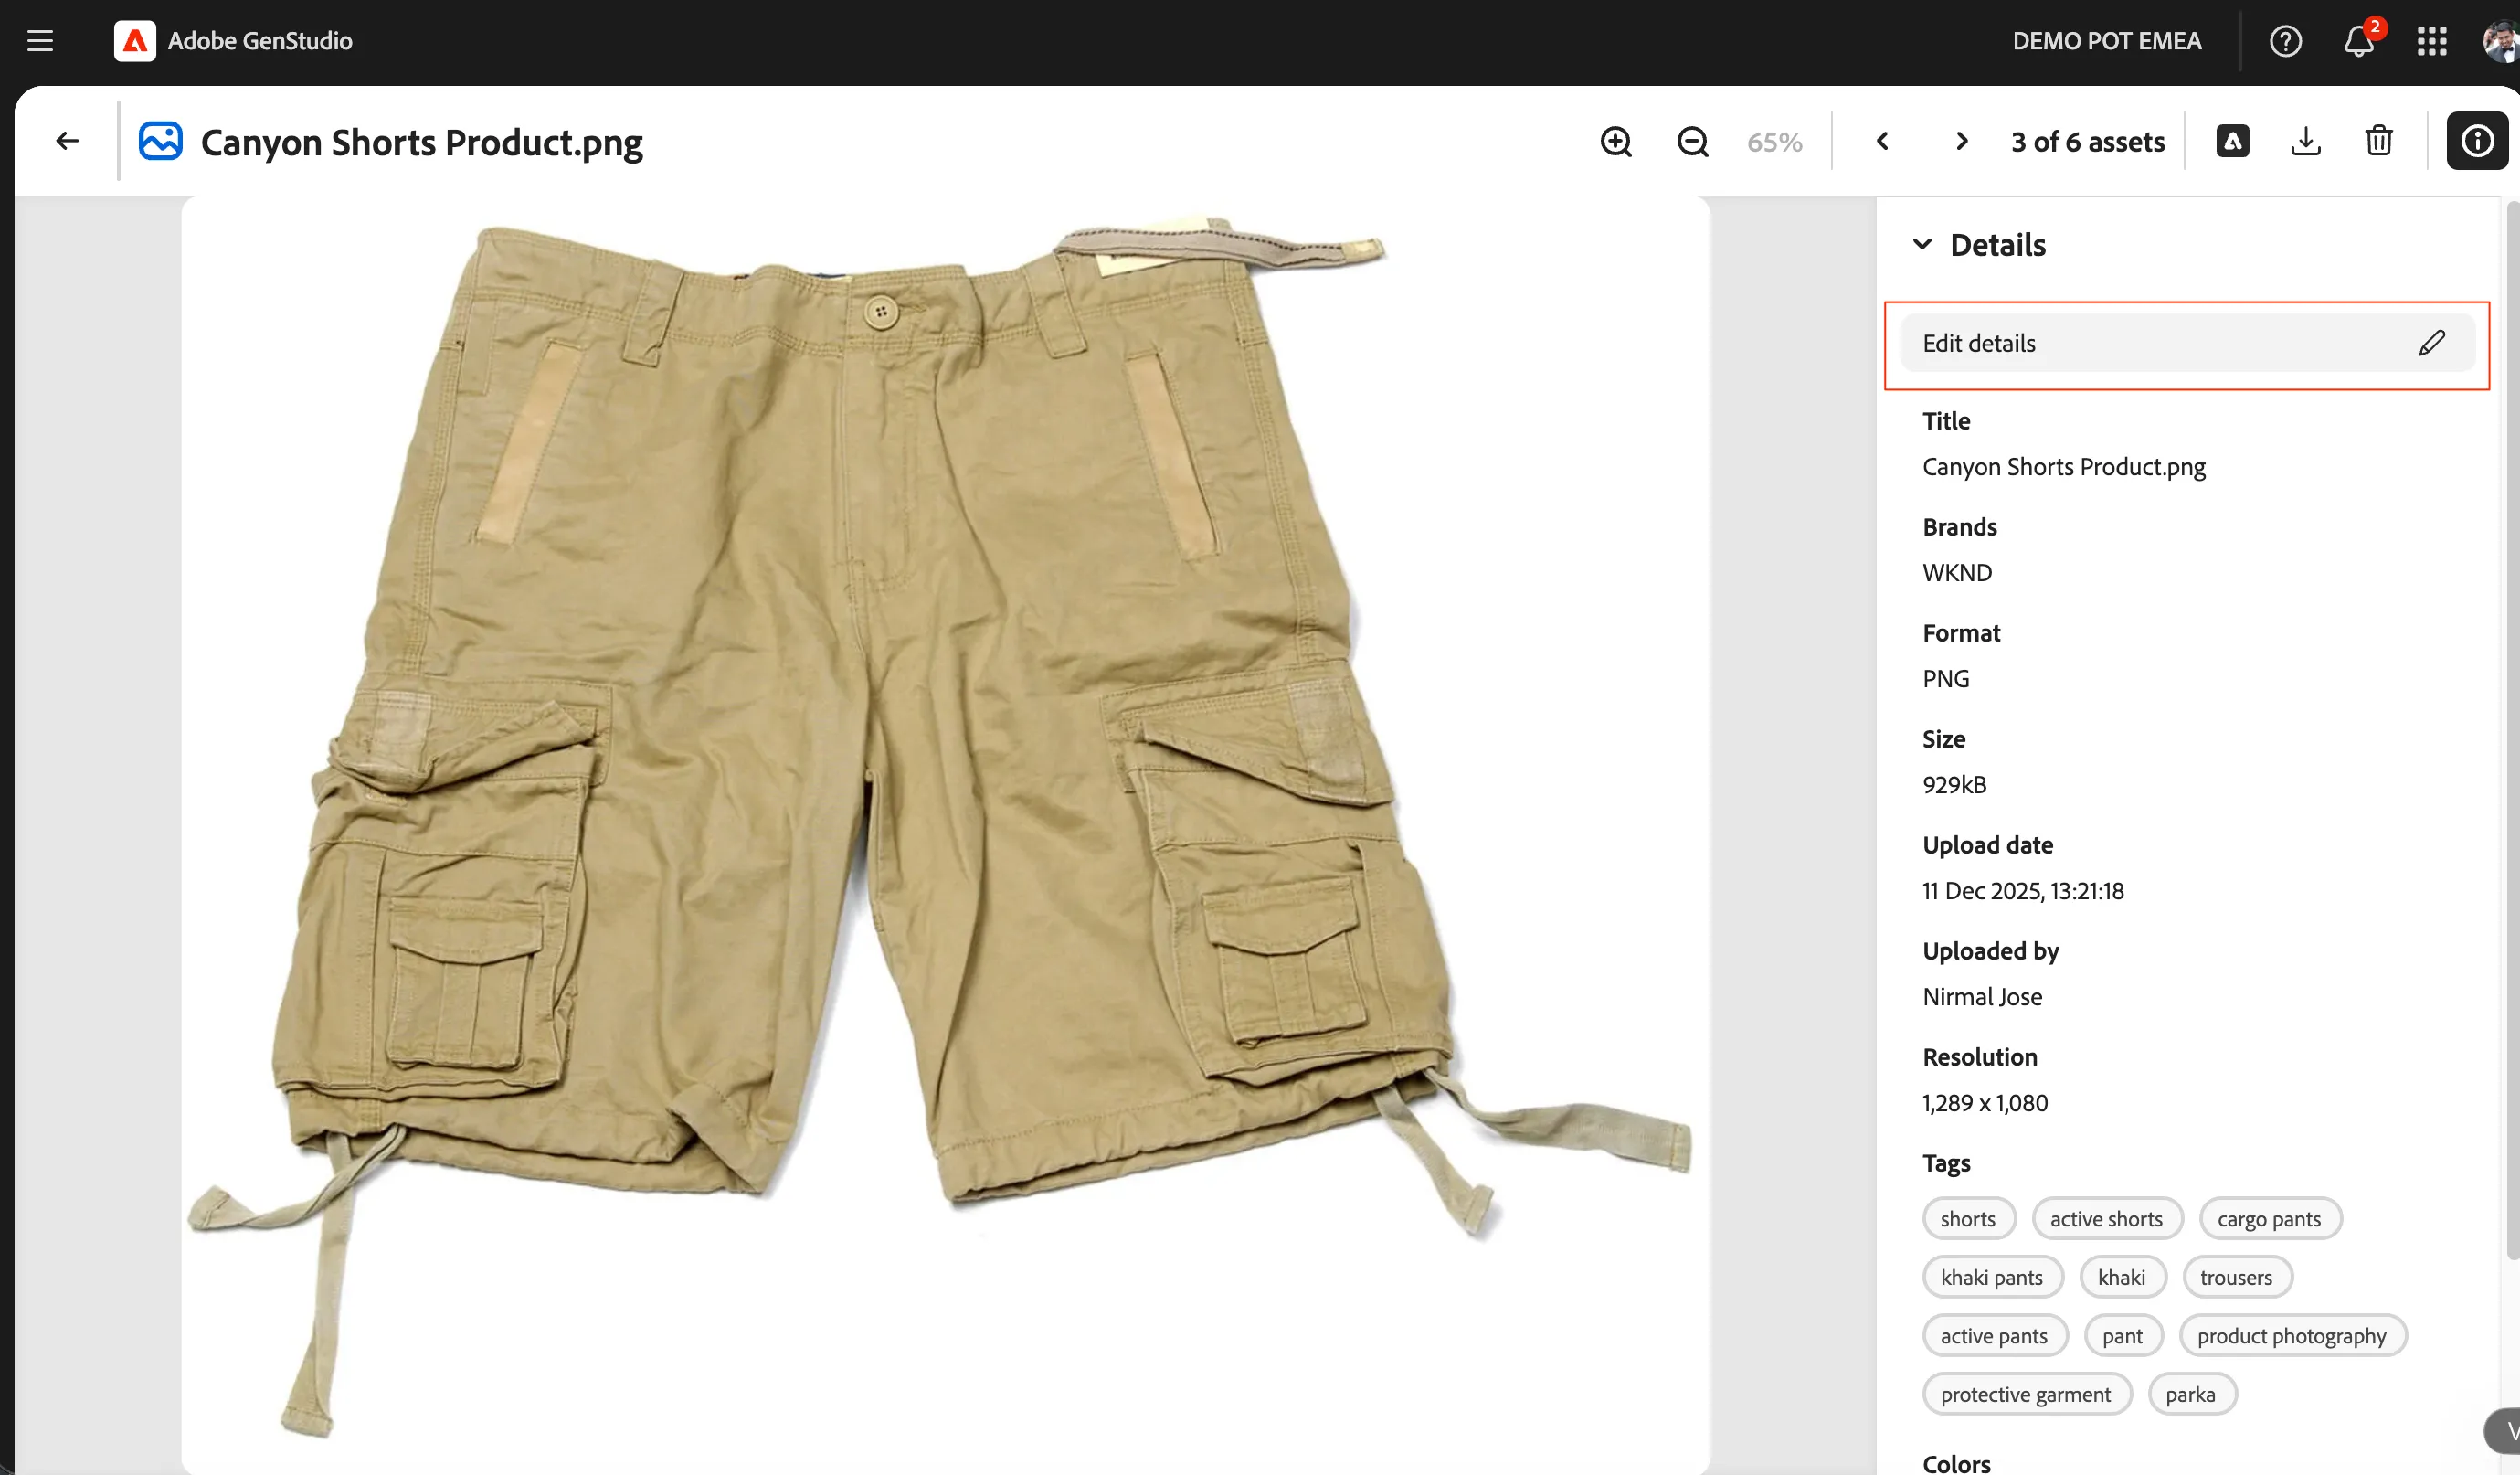
Task: Click the Colors section heading
Action: click(x=1956, y=1463)
